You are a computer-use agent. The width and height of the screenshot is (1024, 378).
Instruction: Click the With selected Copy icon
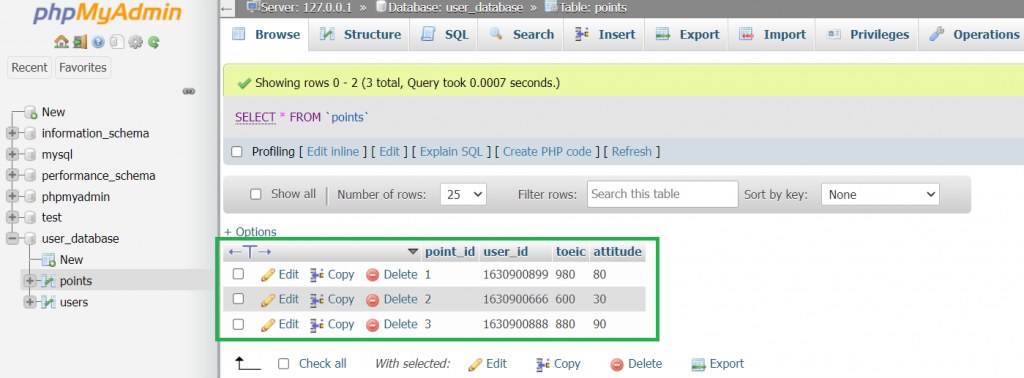pos(542,364)
